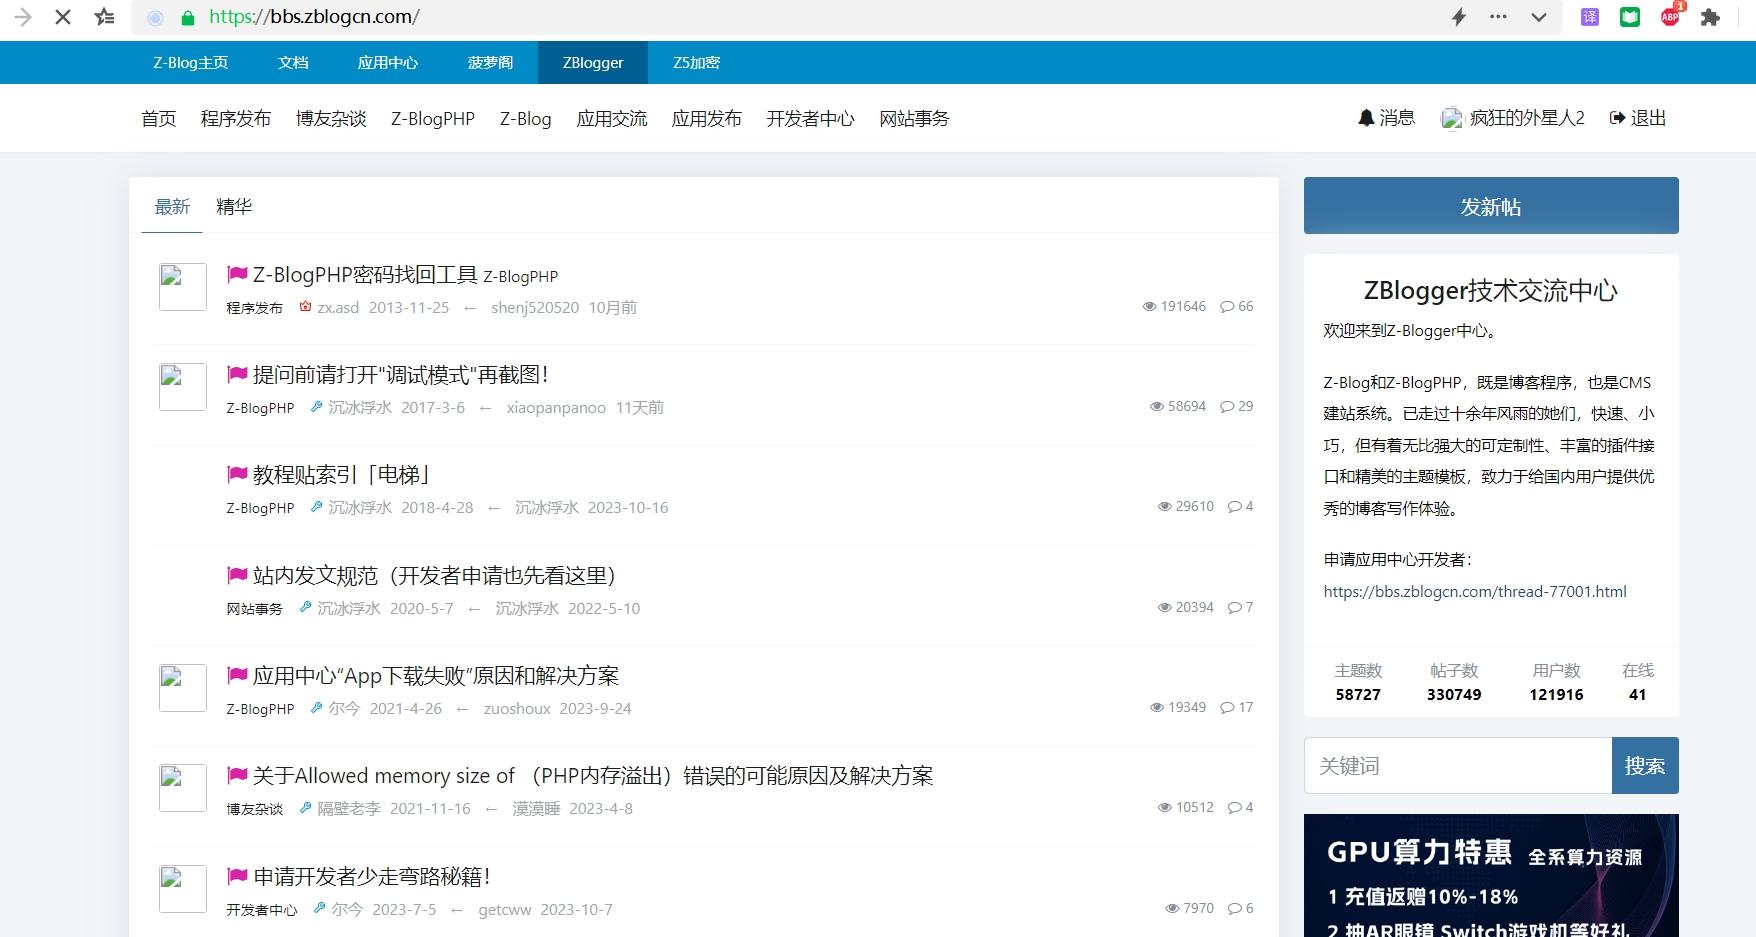Open the 开发者中心 nav section
This screenshot has height=937, width=1756.
coord(811,119)
